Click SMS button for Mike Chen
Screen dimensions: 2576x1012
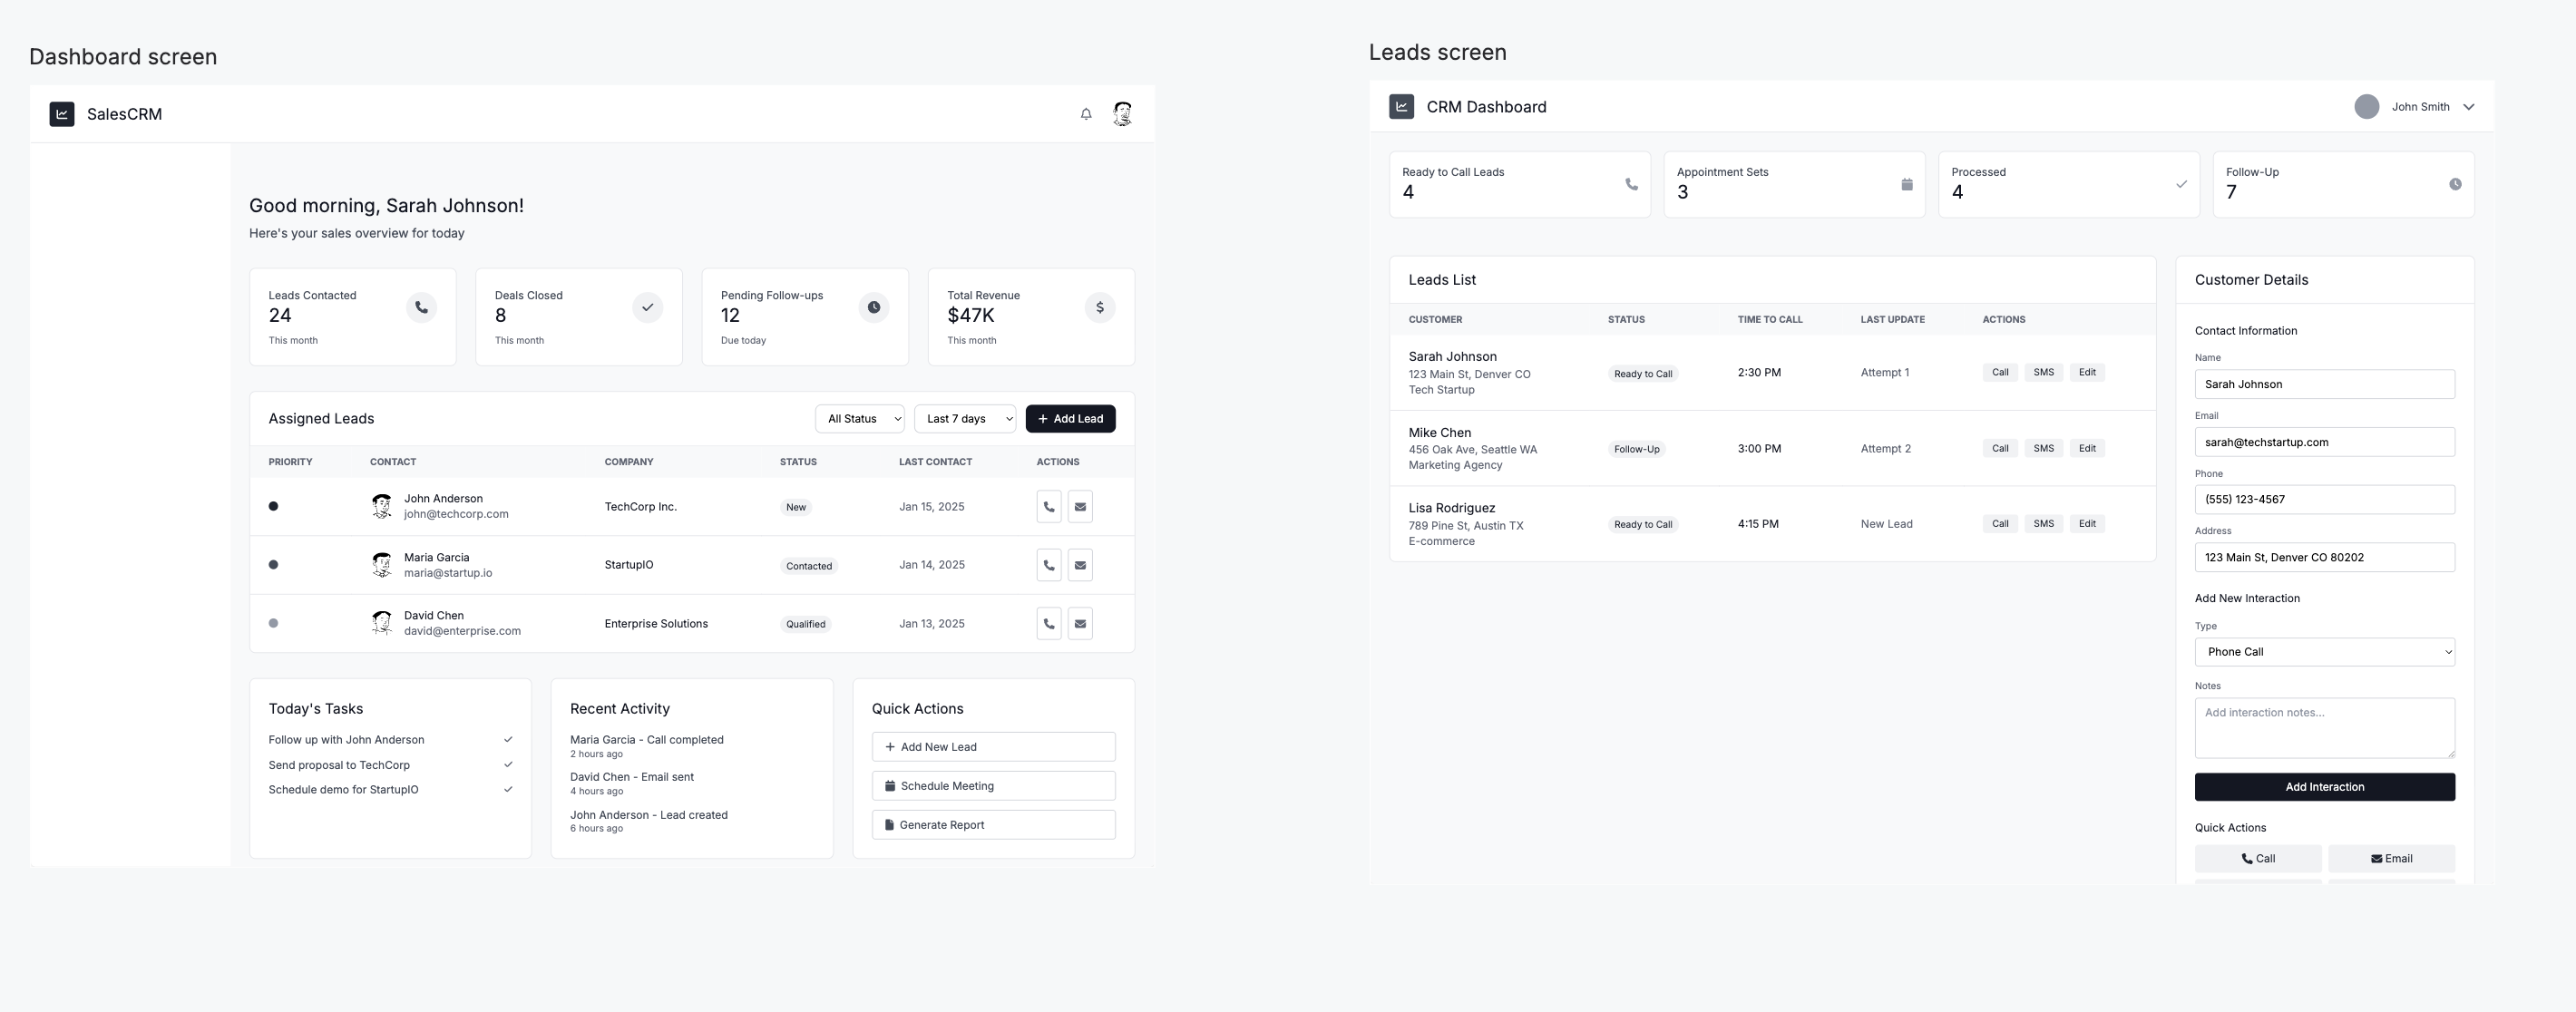point(2043,448)
